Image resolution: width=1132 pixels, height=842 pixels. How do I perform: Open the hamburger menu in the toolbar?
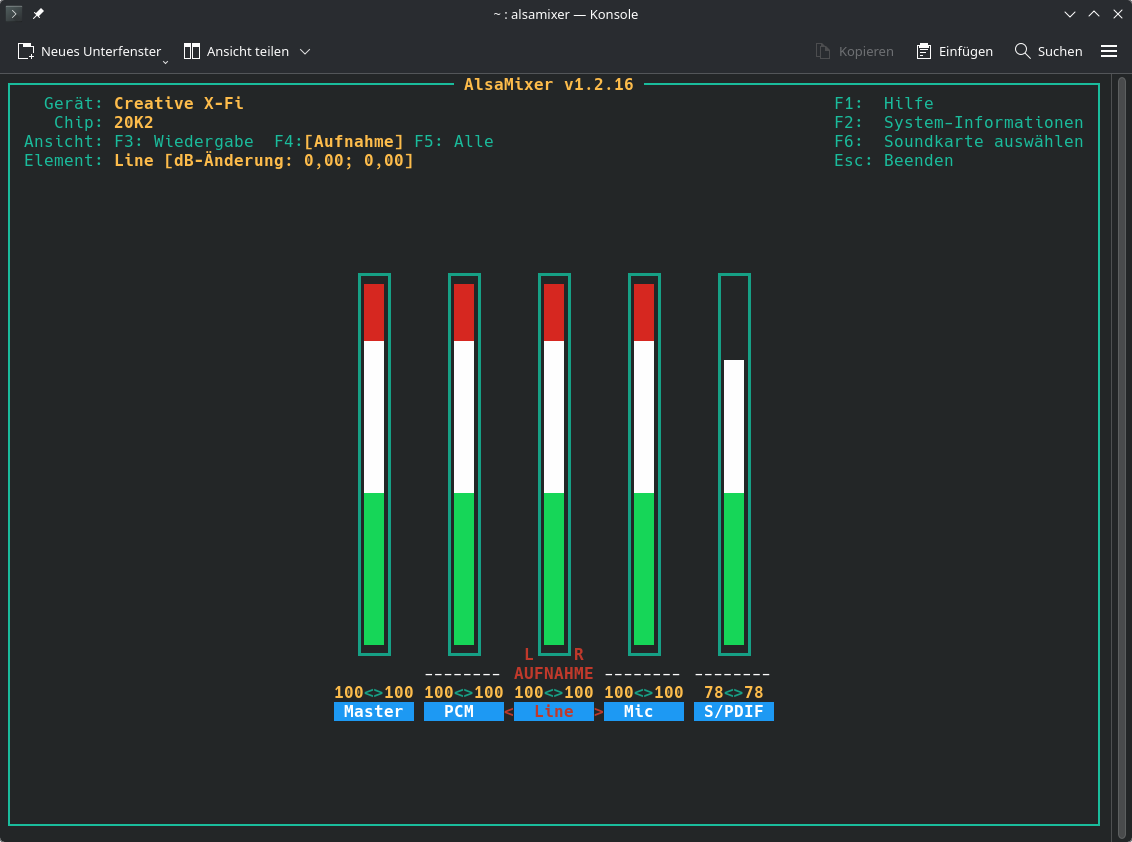coord(1109,51)
